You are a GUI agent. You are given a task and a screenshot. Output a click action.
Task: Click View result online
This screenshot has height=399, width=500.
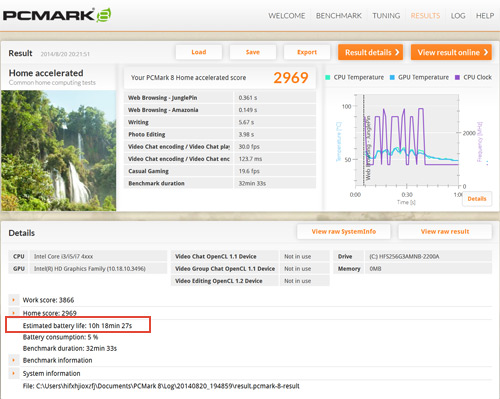pyautogui.click(x=451, y=52)
